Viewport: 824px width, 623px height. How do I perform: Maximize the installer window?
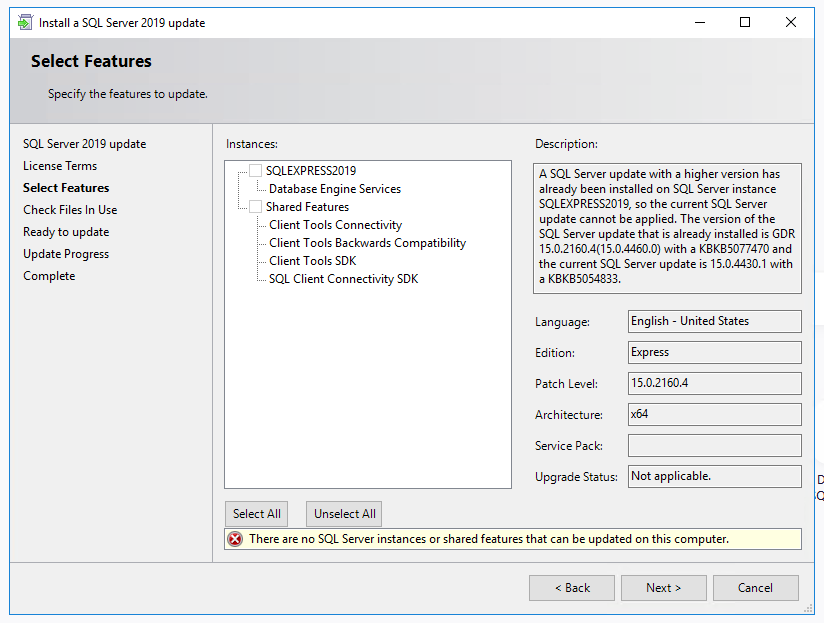point(745,23)
